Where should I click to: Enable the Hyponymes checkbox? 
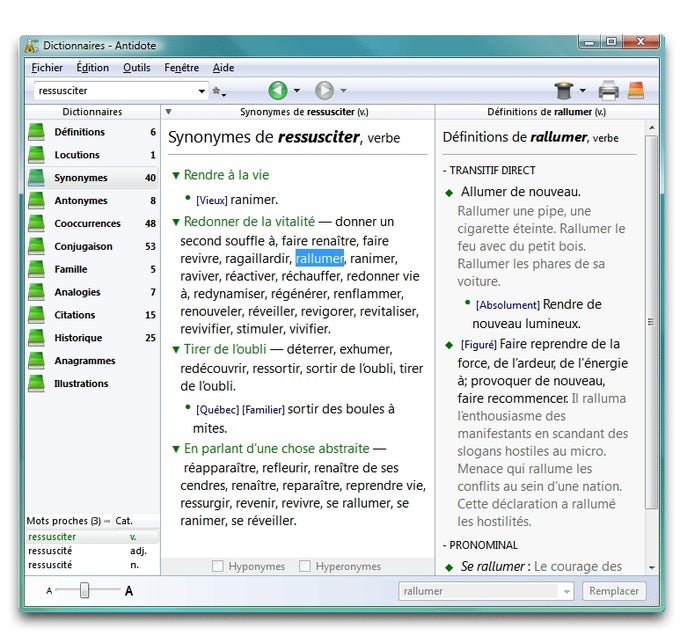[218, 566]
